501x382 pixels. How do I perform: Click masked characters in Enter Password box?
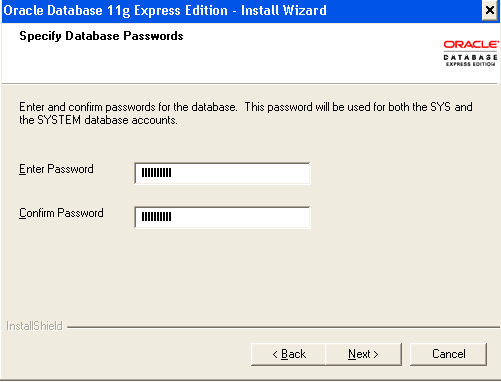tap(156, 173)
